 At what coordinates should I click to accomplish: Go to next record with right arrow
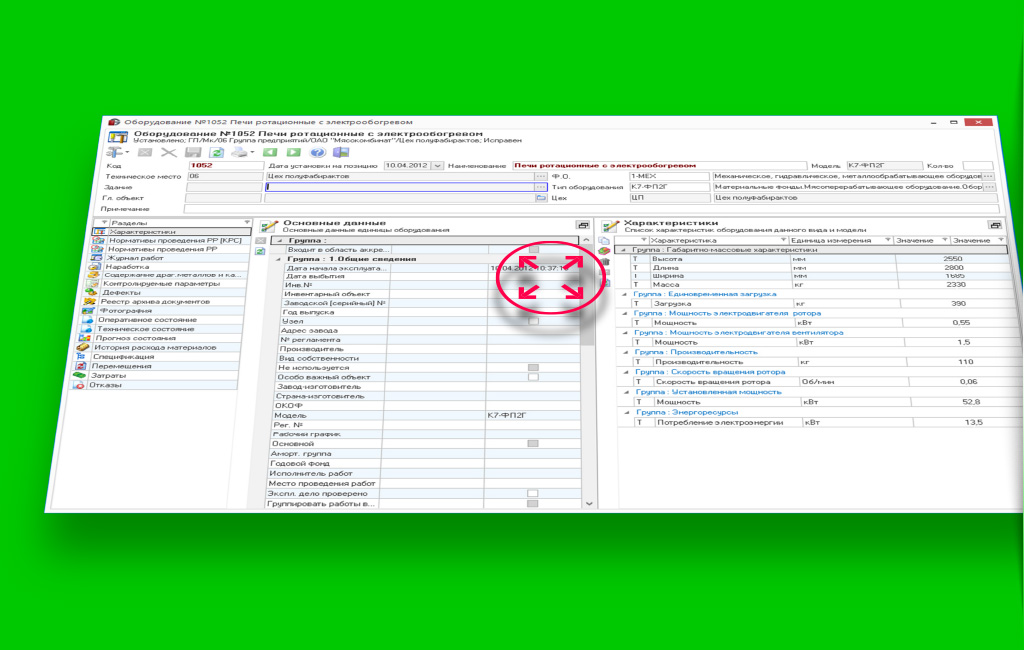pos(294,152)
